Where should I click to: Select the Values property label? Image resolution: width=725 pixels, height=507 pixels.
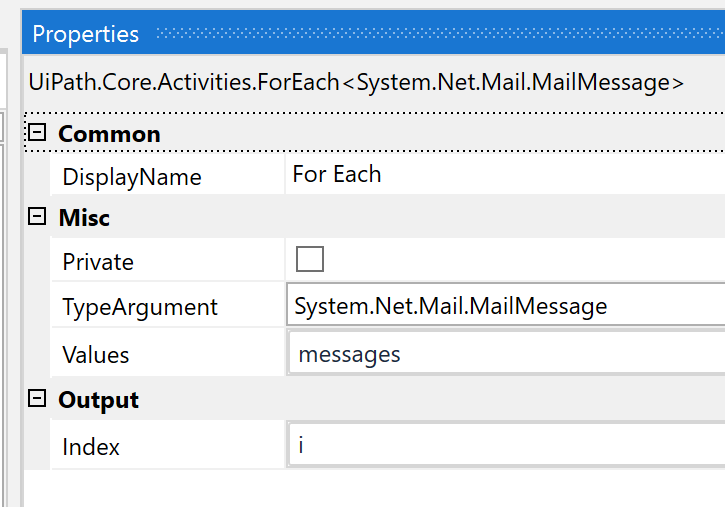(96, 355)
